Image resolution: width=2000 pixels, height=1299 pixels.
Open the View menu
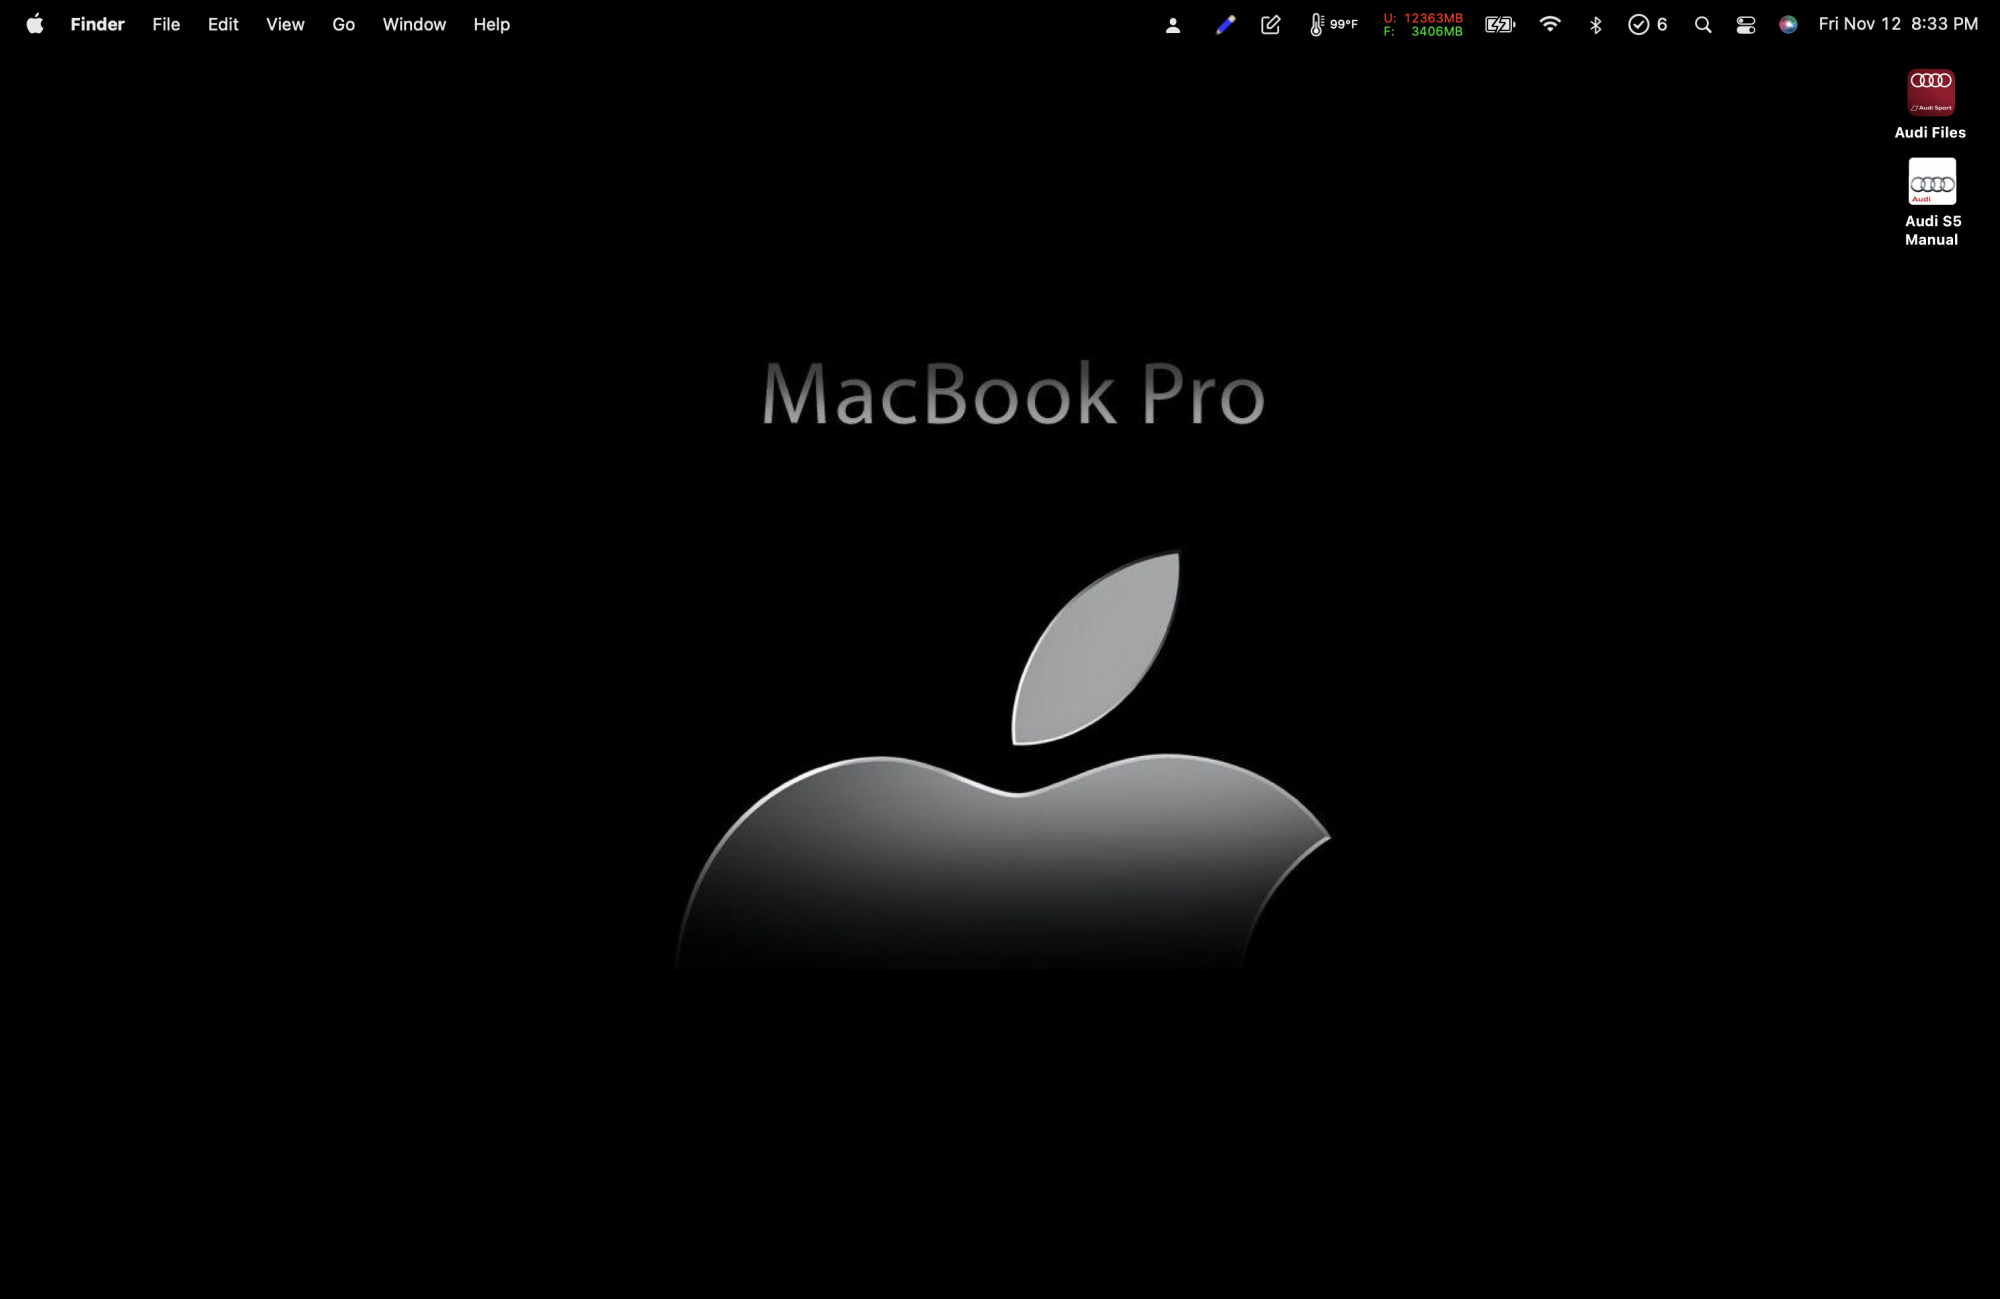[x=285, y=24]
